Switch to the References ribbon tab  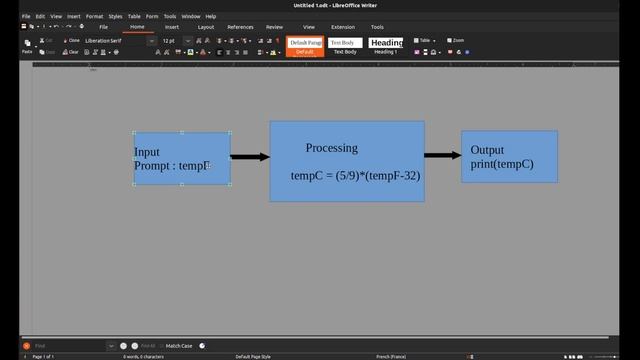coord(240,27)
